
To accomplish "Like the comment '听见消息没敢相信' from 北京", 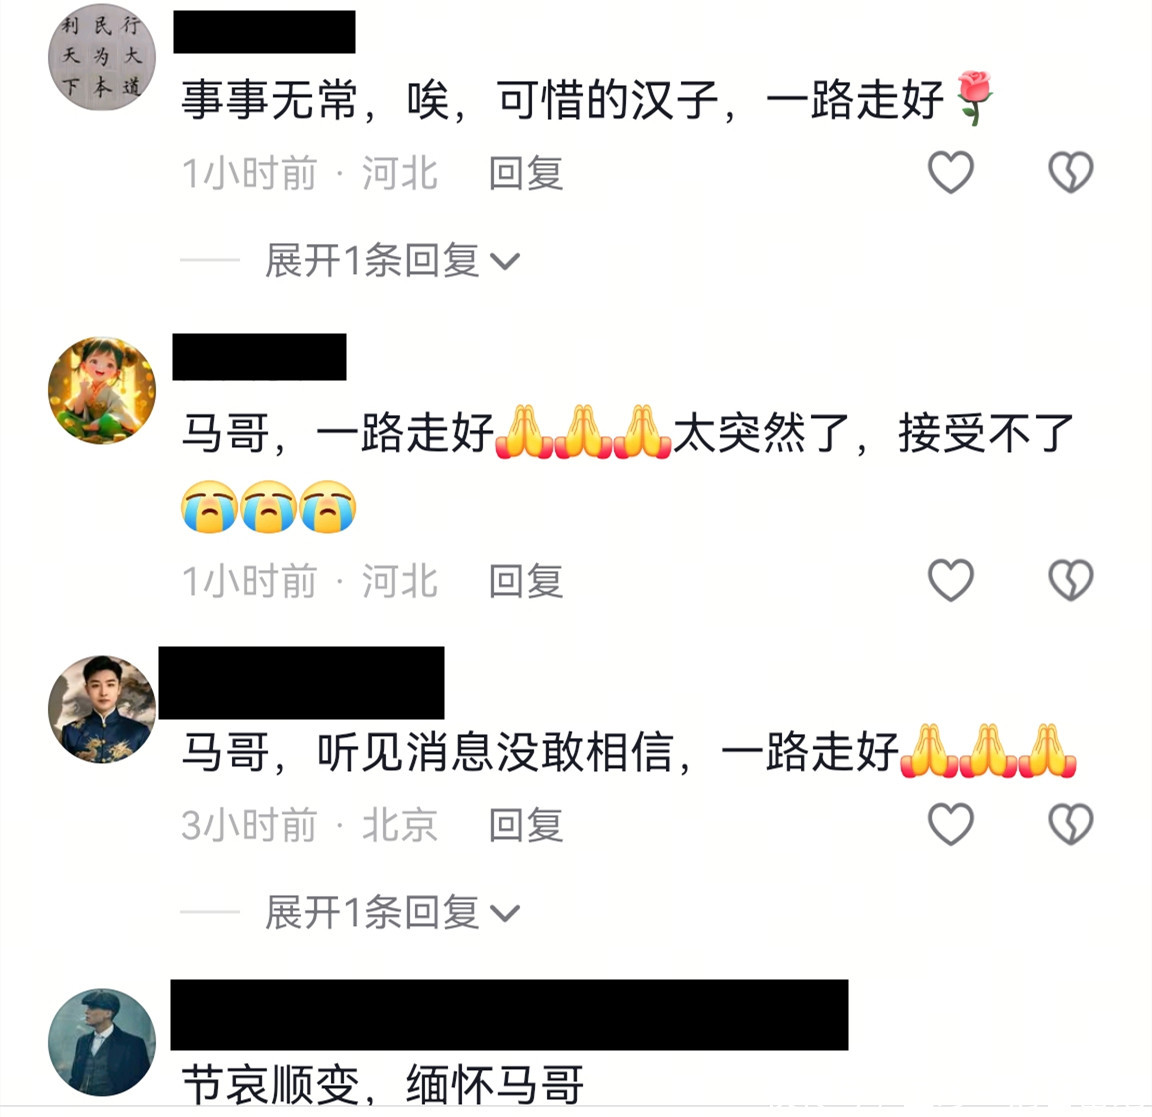I will coord(951,824).
